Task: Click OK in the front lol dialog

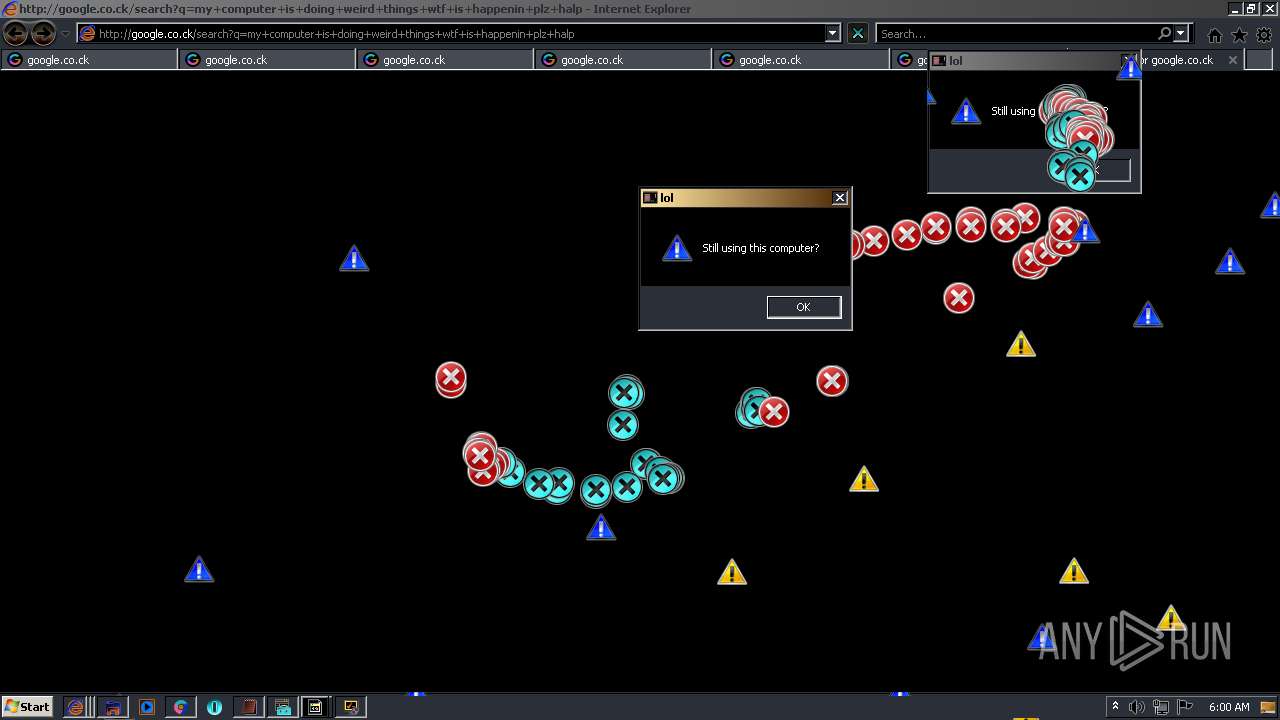Action: (804, 307)
